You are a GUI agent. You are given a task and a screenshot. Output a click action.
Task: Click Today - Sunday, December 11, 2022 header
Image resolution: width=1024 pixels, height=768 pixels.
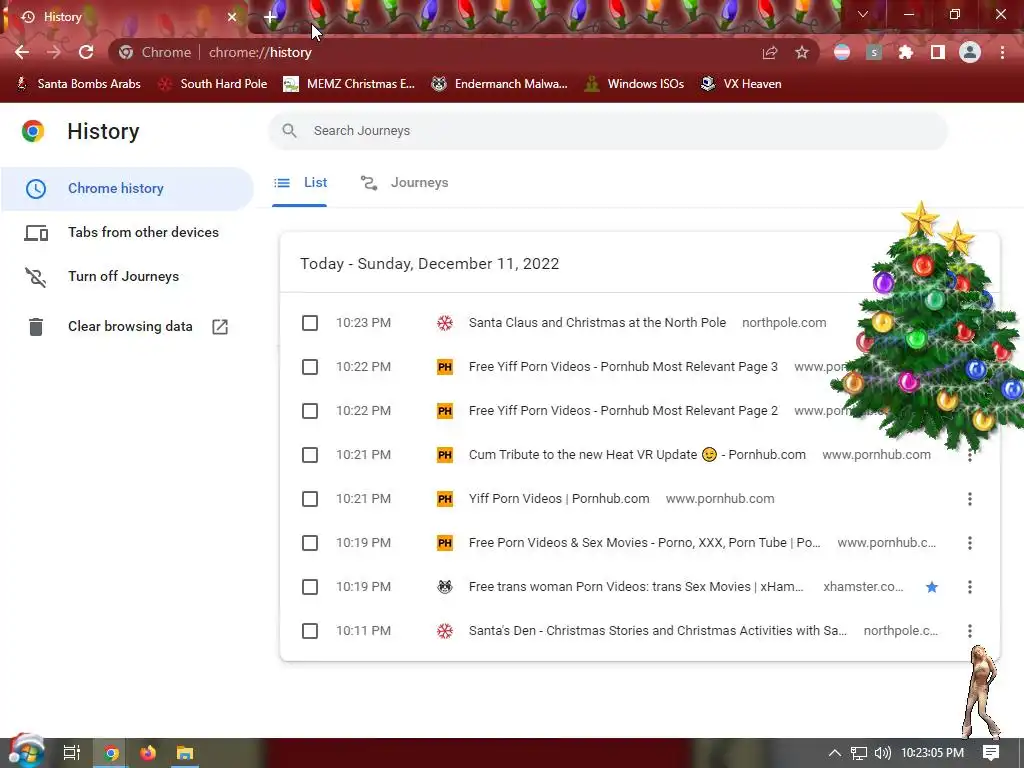coord(430,264)
